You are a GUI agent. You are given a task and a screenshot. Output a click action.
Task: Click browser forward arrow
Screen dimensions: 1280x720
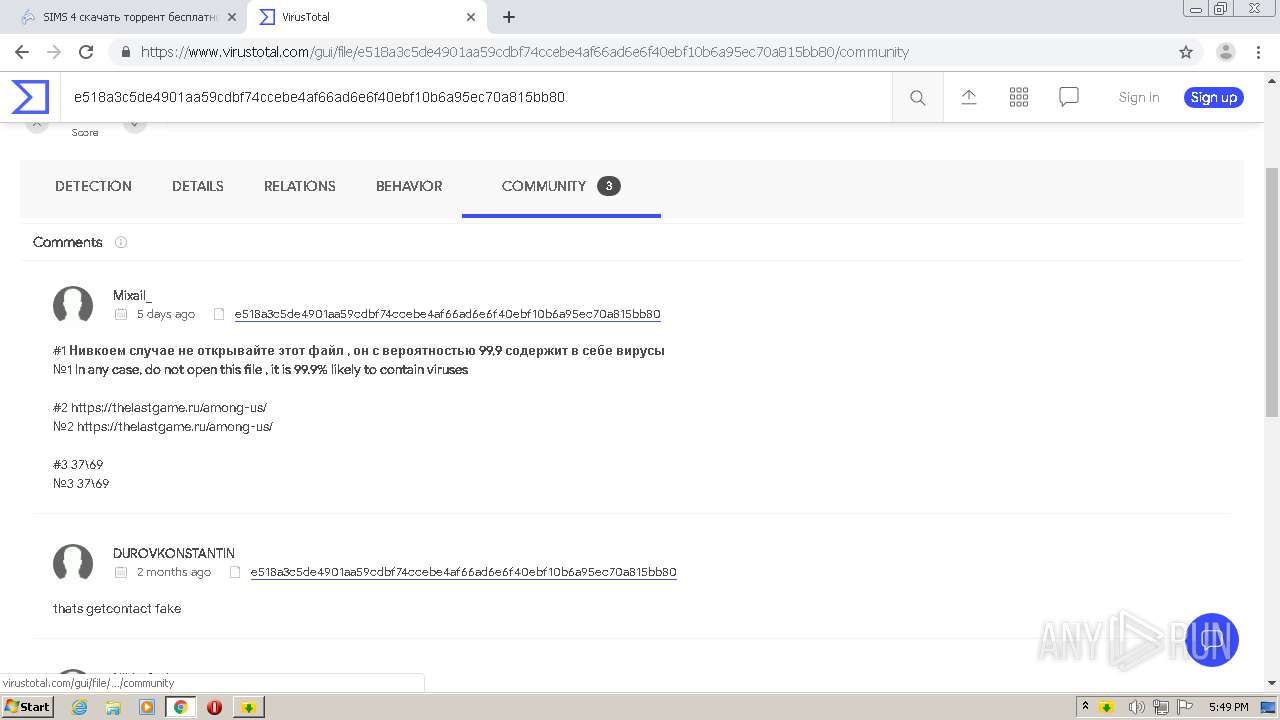pos(54,52)
